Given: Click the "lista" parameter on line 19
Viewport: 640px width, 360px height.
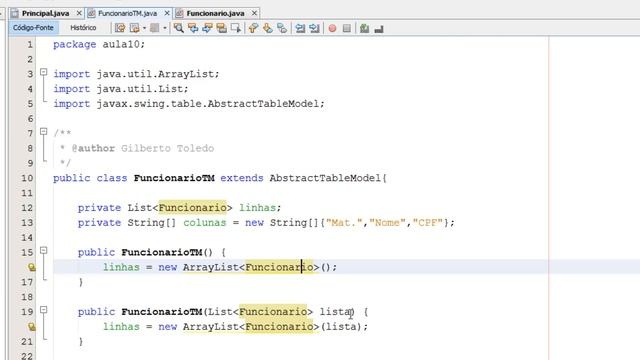Looking at the screenshot, I should tap(335, 312).
